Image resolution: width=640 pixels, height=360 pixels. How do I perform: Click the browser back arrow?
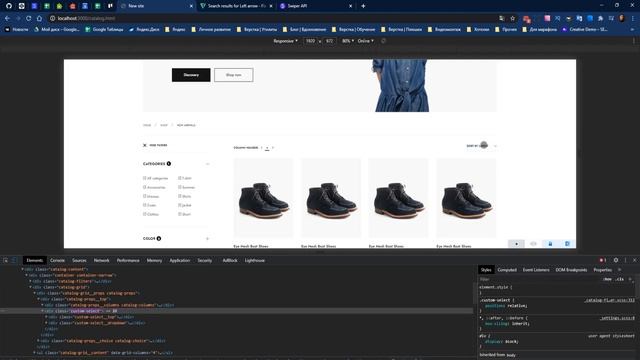tap(7, 18)
